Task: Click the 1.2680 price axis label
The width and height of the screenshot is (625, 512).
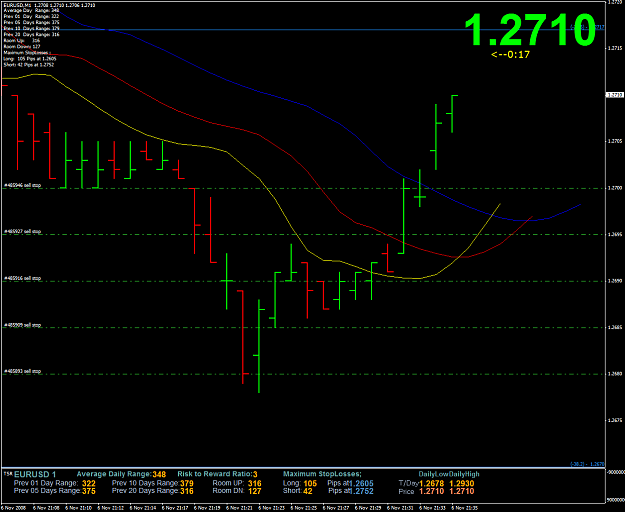Action: coord(614,374)
